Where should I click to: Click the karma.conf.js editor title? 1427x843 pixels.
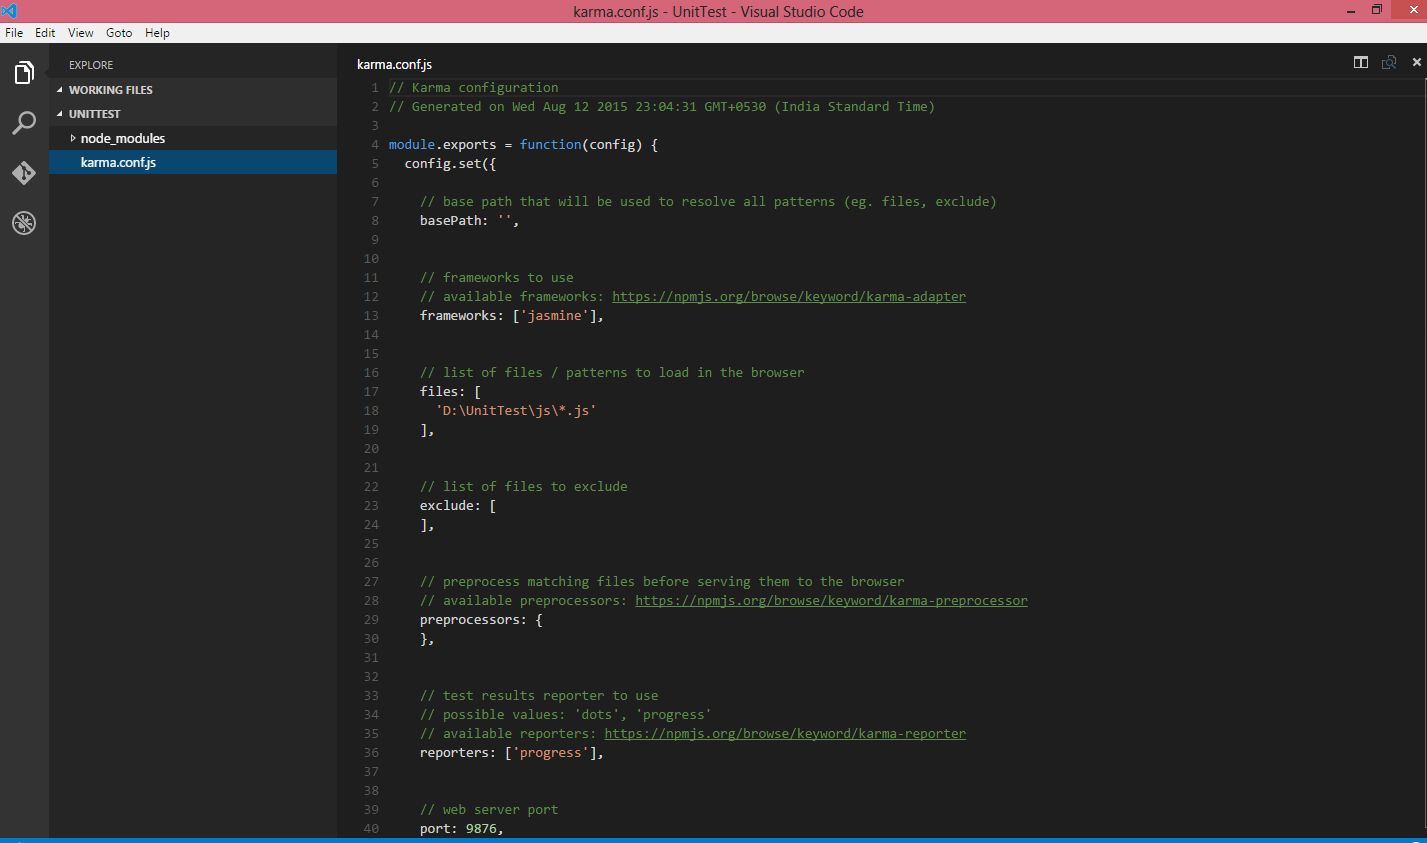[x=394, y=64]
